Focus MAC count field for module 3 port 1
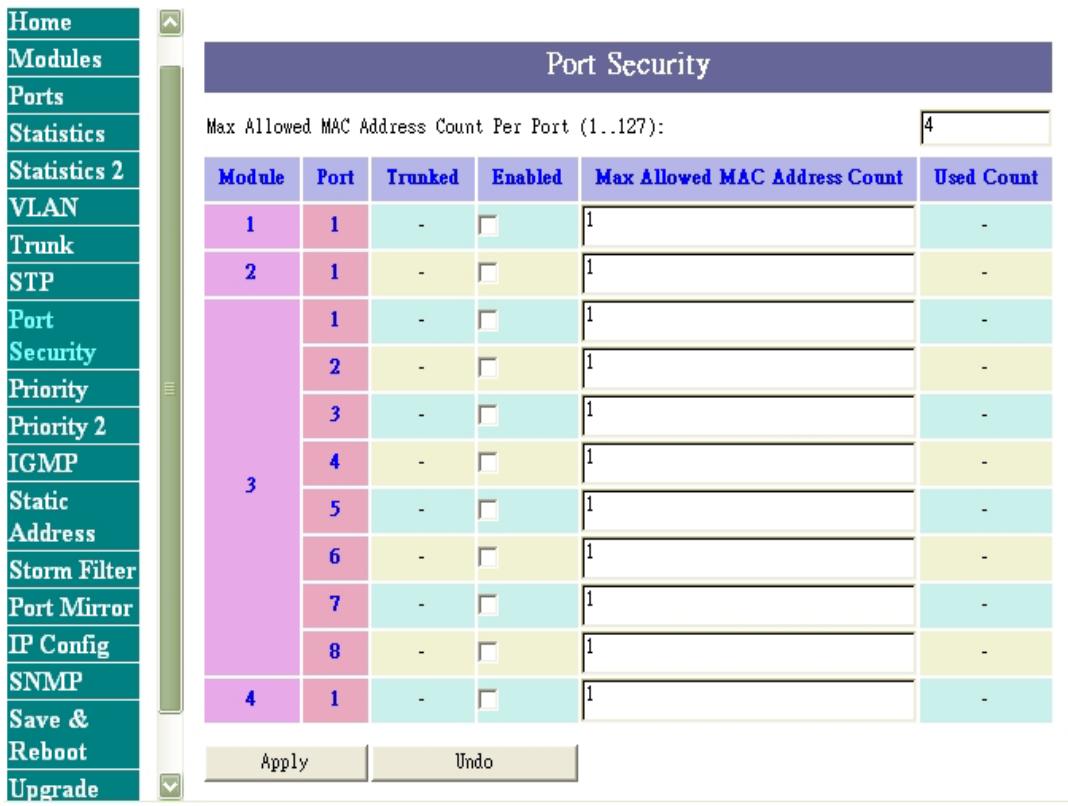This screenshot has height=806, width=1068. coord(749,321)
